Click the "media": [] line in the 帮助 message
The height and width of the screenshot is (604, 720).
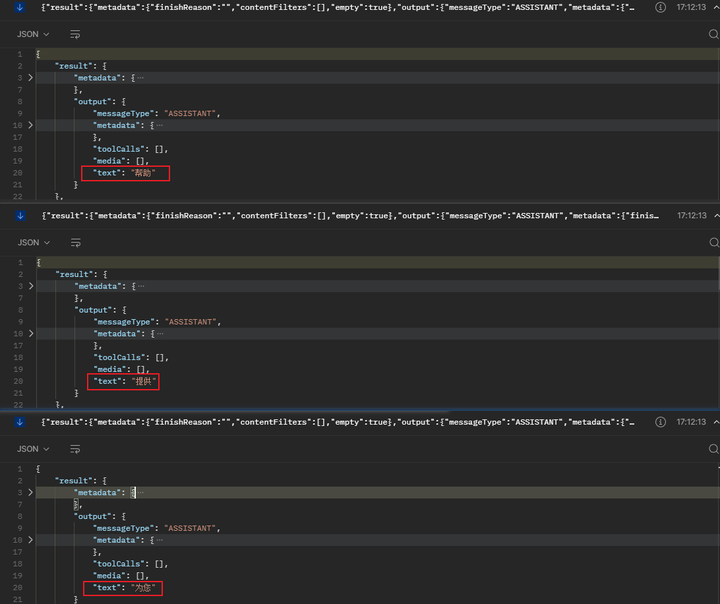click(x=120, y=161)
